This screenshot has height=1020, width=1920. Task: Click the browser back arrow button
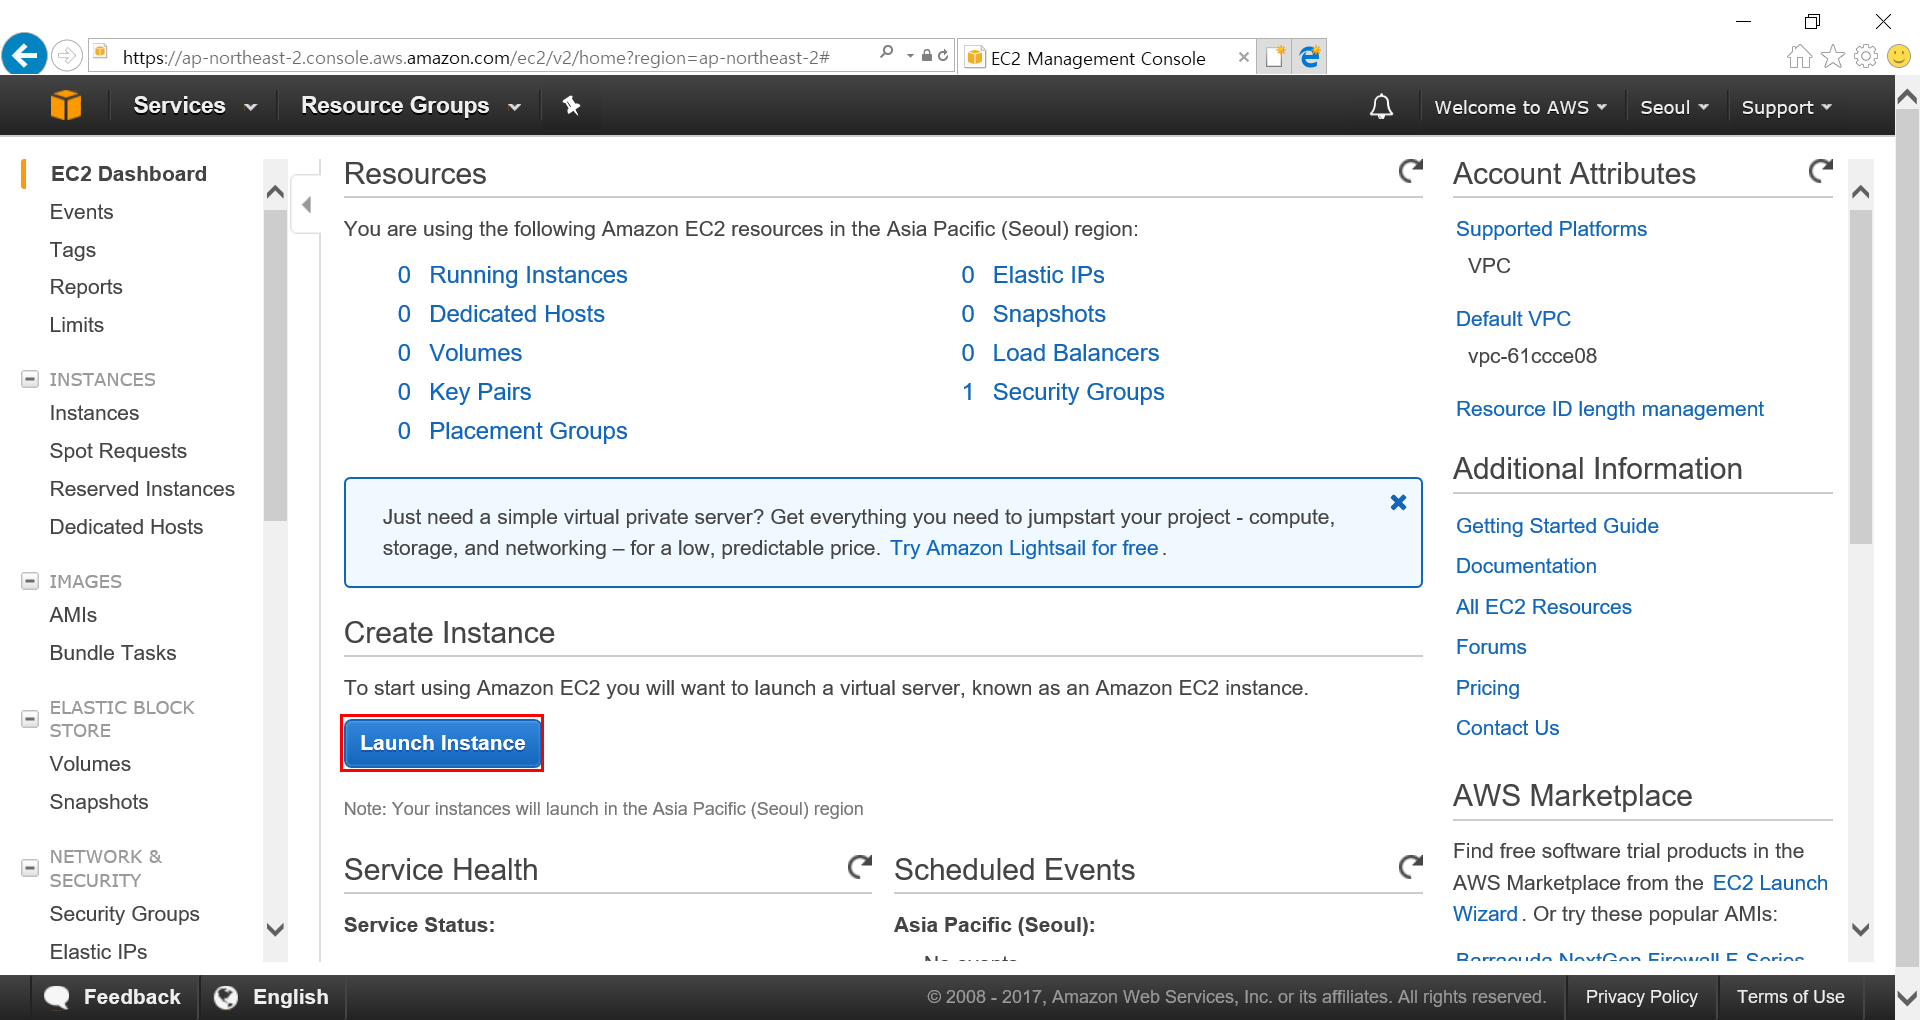click(x=25, y=55)
